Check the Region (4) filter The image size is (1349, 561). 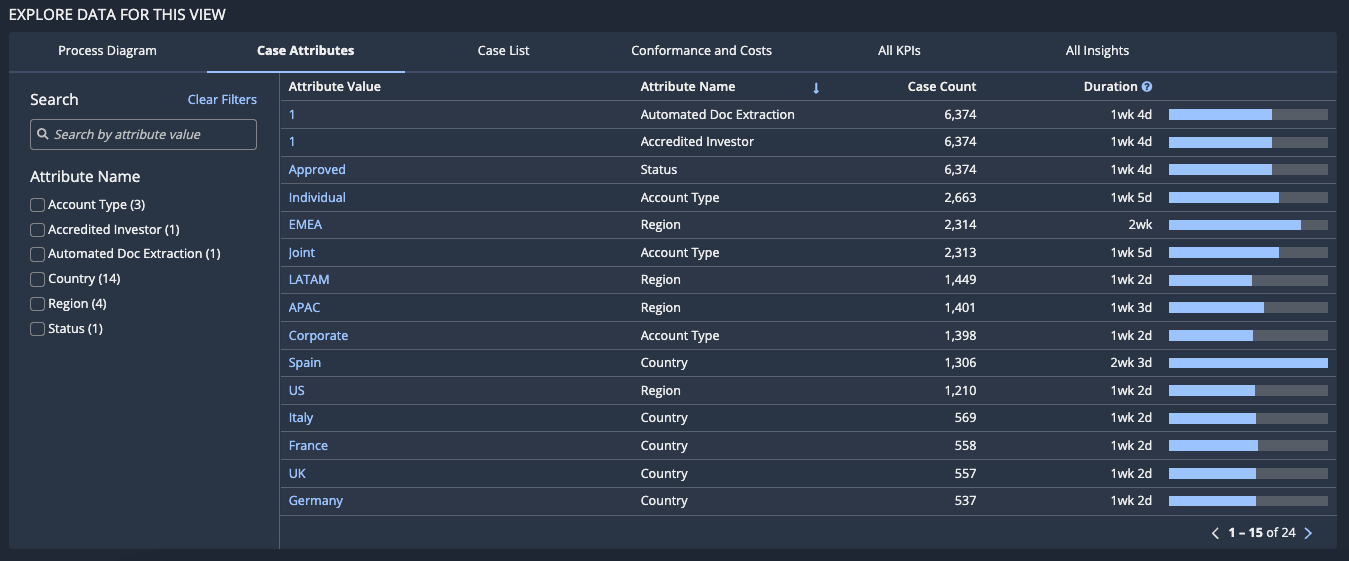pos(37,304)
